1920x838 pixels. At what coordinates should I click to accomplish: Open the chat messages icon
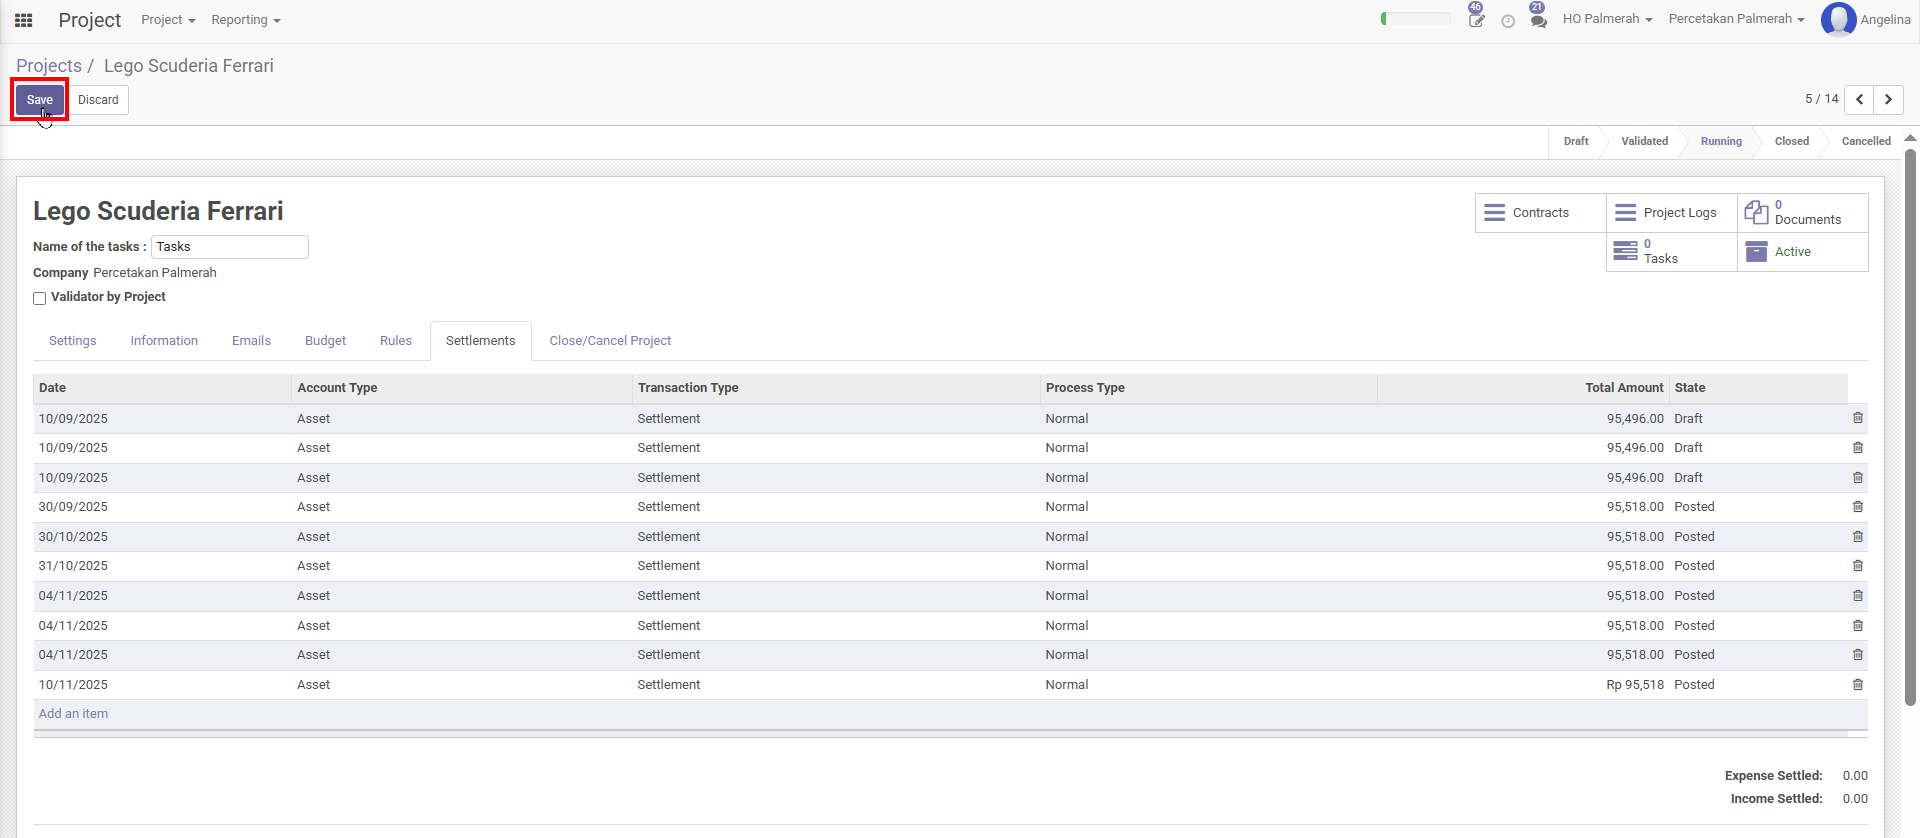(x=1538, y=20)
